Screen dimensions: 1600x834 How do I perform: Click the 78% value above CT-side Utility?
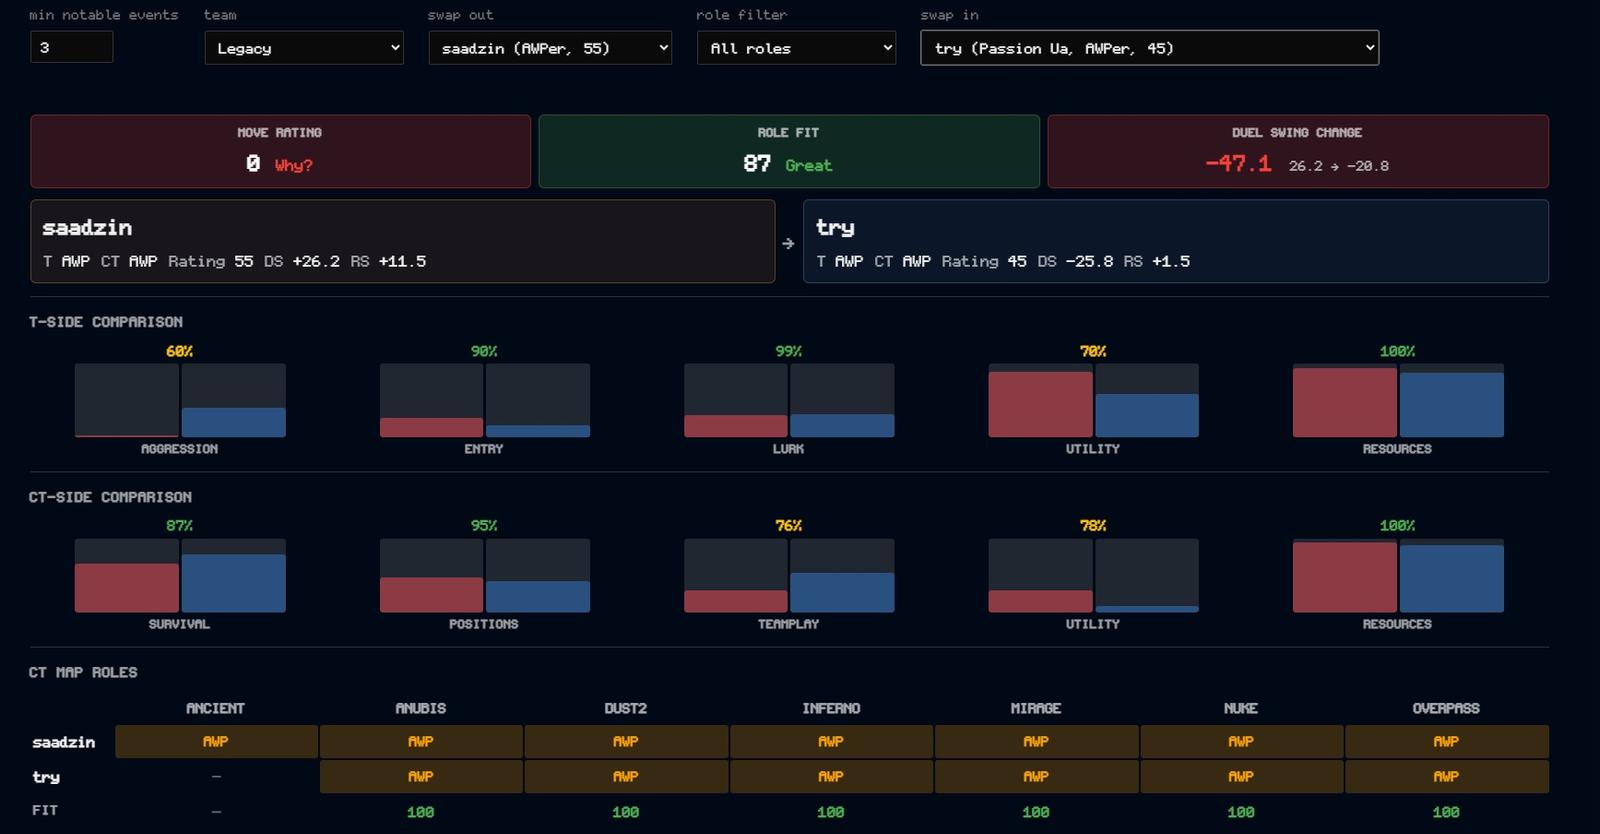(1093, 525)
